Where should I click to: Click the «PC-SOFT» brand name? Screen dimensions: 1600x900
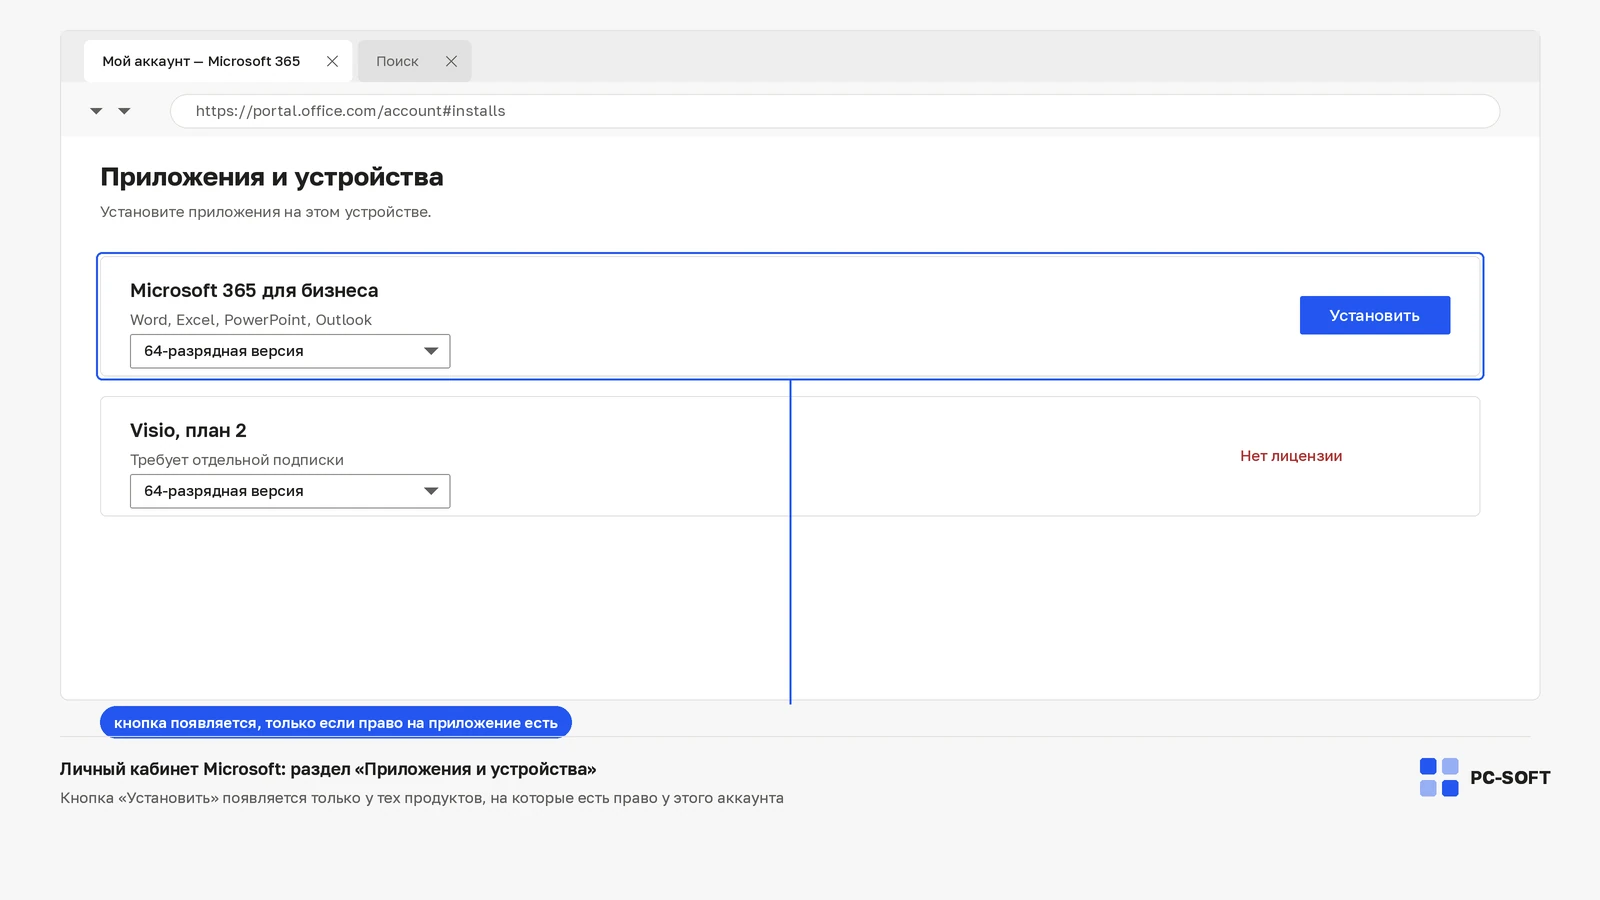point(1510,778)
